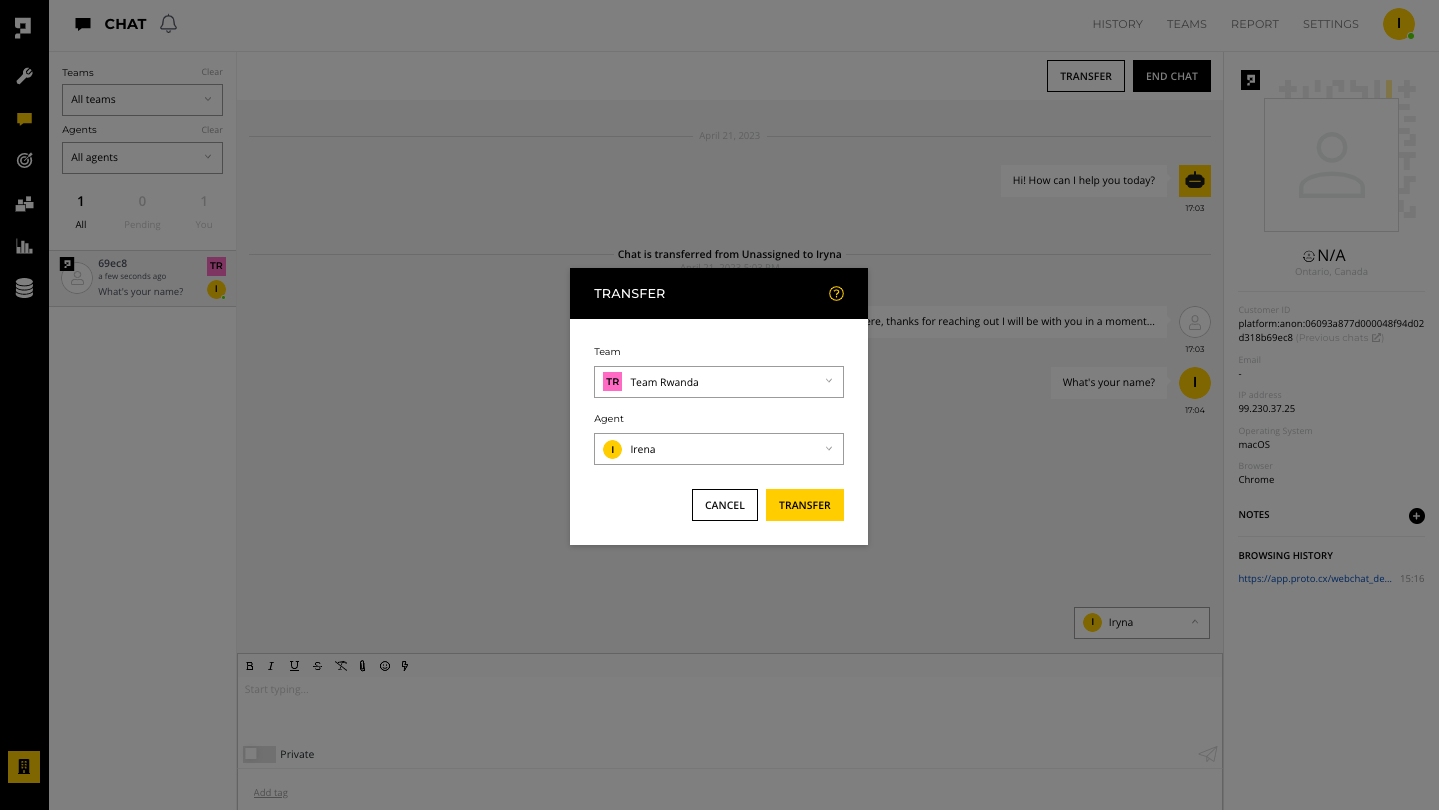Click the customer profile picture placeholder

click(x=1331, y=165)
